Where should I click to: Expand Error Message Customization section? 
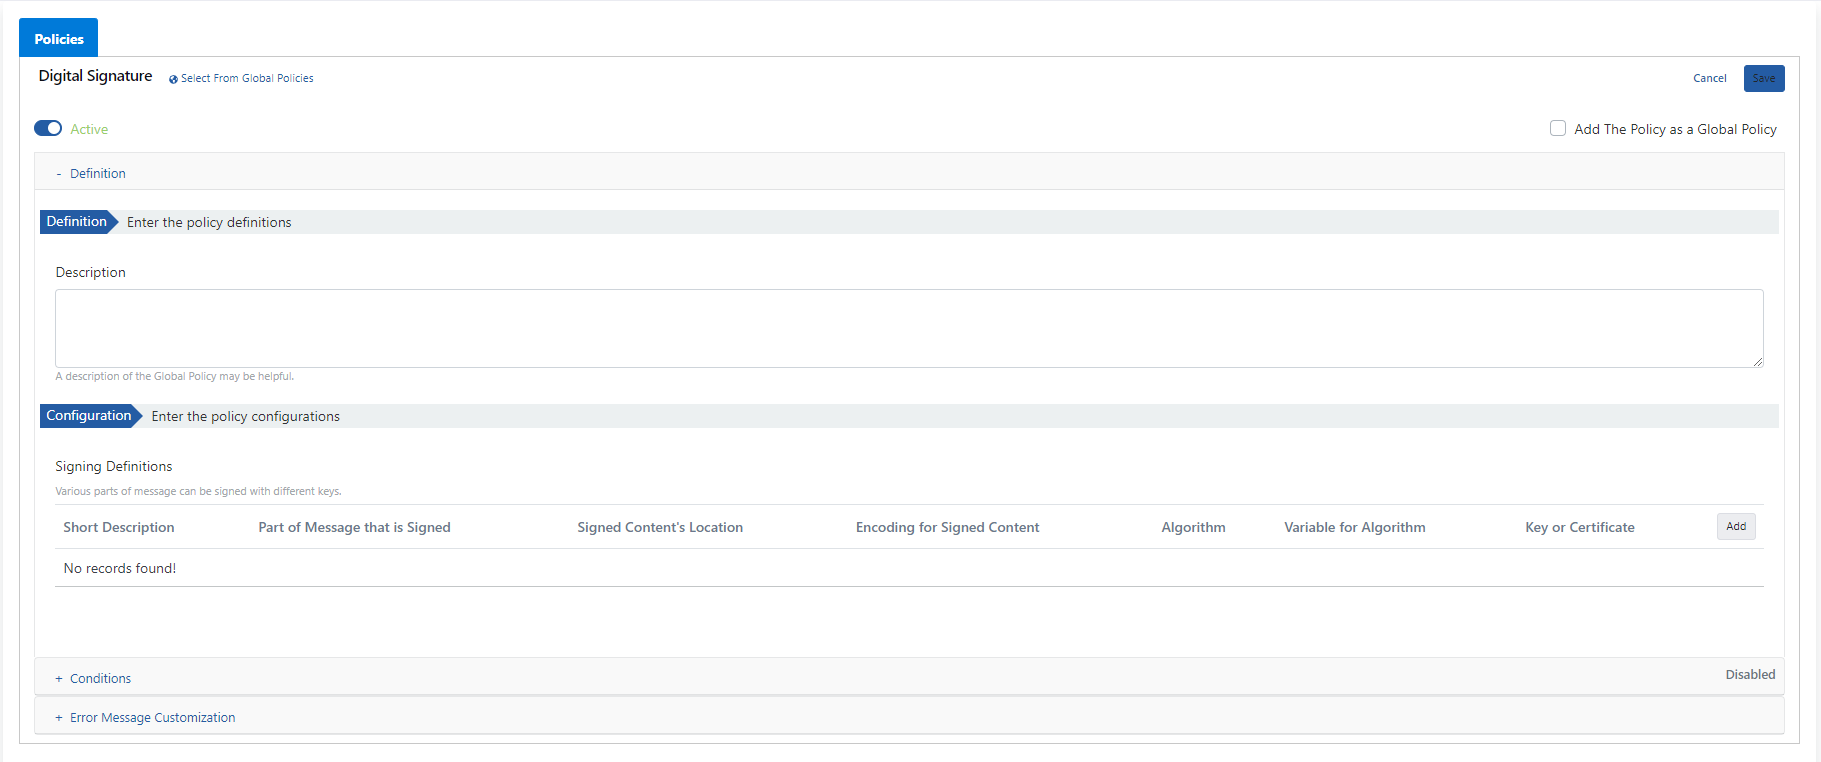click(x=152, y=717)
